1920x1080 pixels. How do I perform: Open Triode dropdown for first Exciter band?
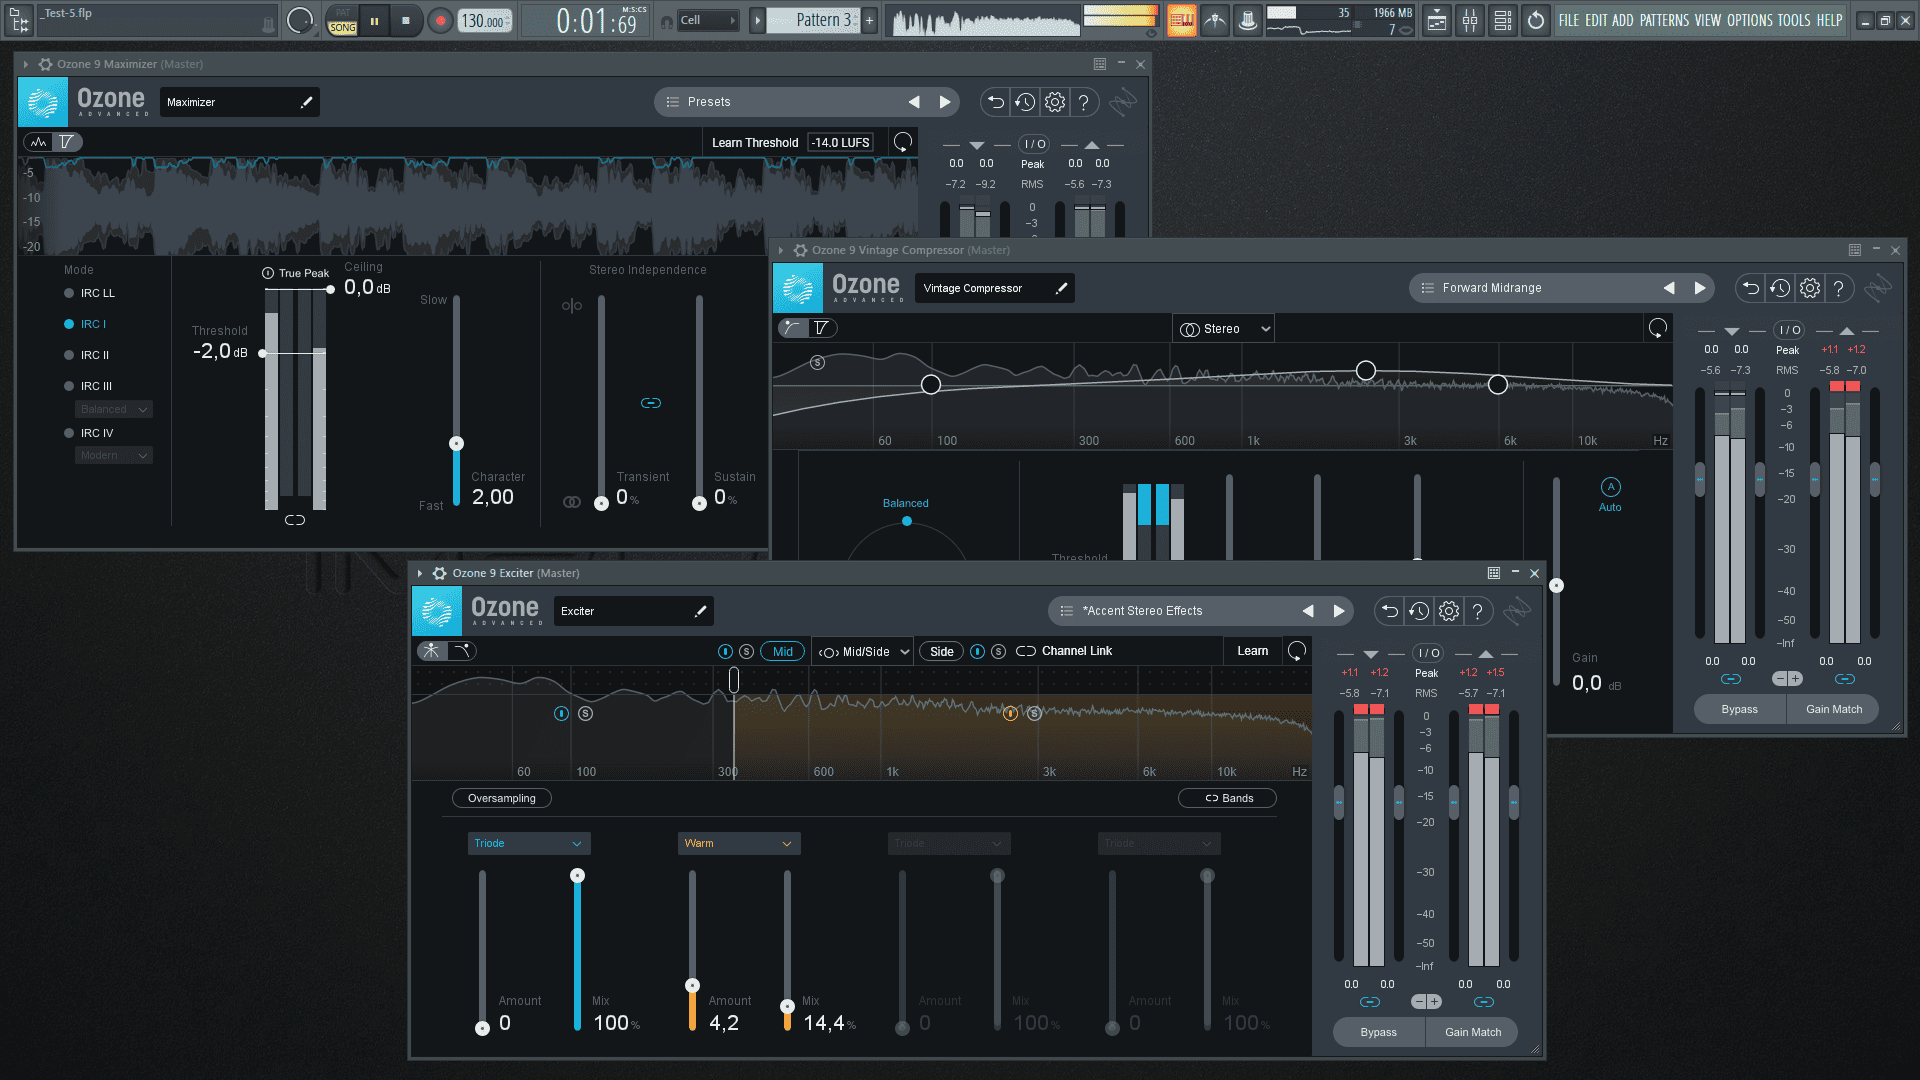[x=529, y=843]
